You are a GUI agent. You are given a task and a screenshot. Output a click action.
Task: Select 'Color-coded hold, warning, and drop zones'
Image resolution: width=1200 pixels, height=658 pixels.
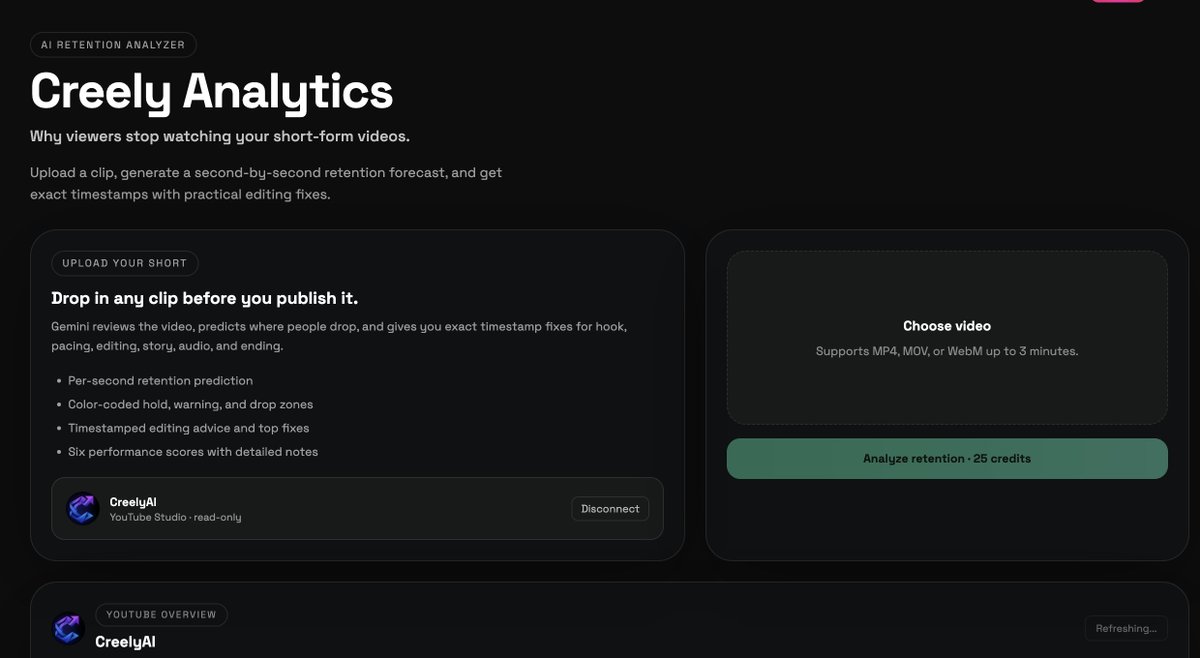[x=190, y=405]
